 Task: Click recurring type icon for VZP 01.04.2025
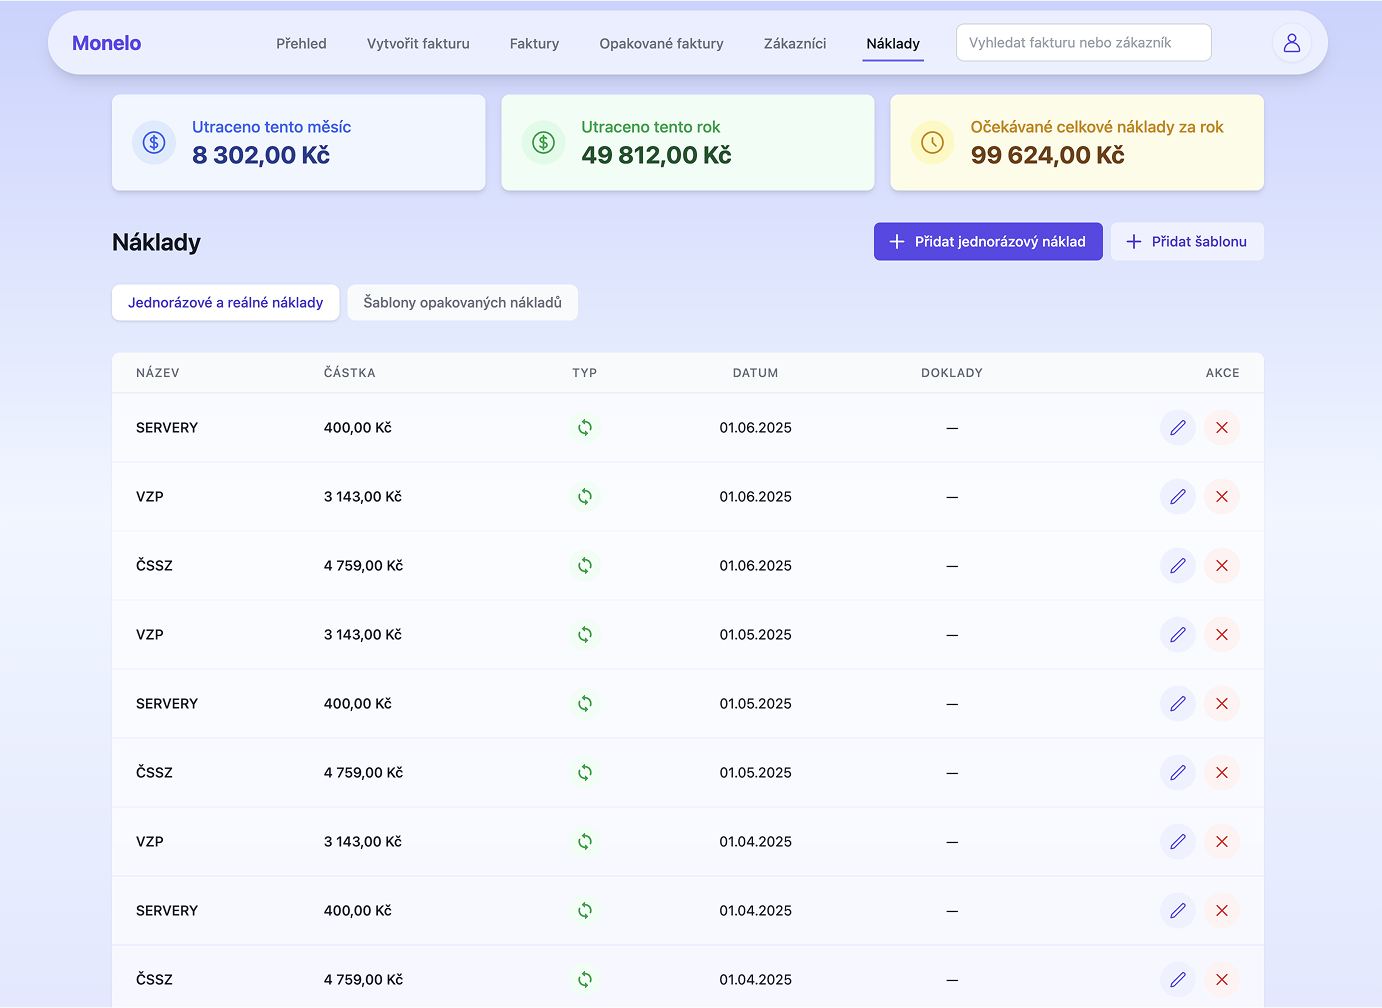pyautogui.click(x=585, y=842)
